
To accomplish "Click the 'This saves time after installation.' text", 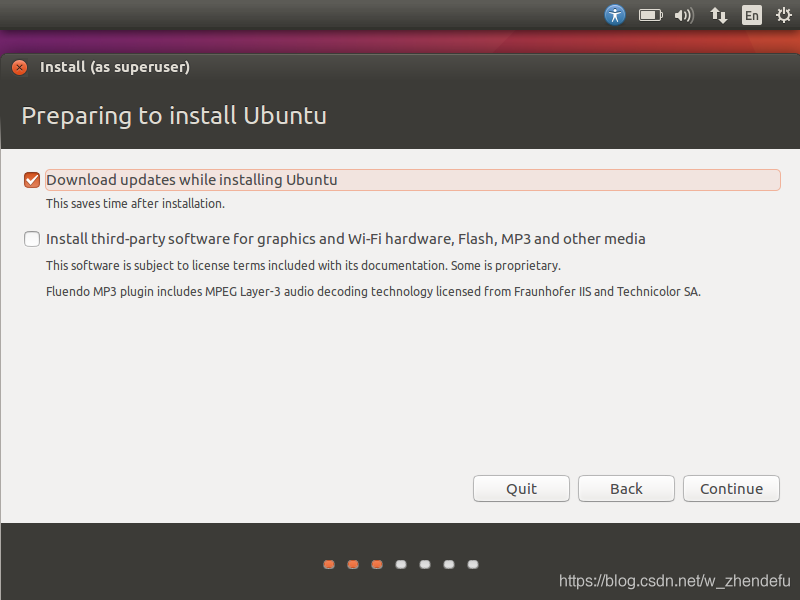I will [x=135, y=204].
